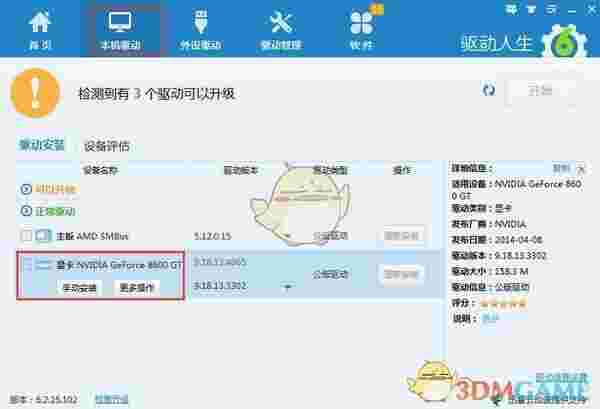Click the 检测到有 3 个驱动可以升级 headline
Screen dimensions: 600x409
pyautogui.click(x=157, y=94)
